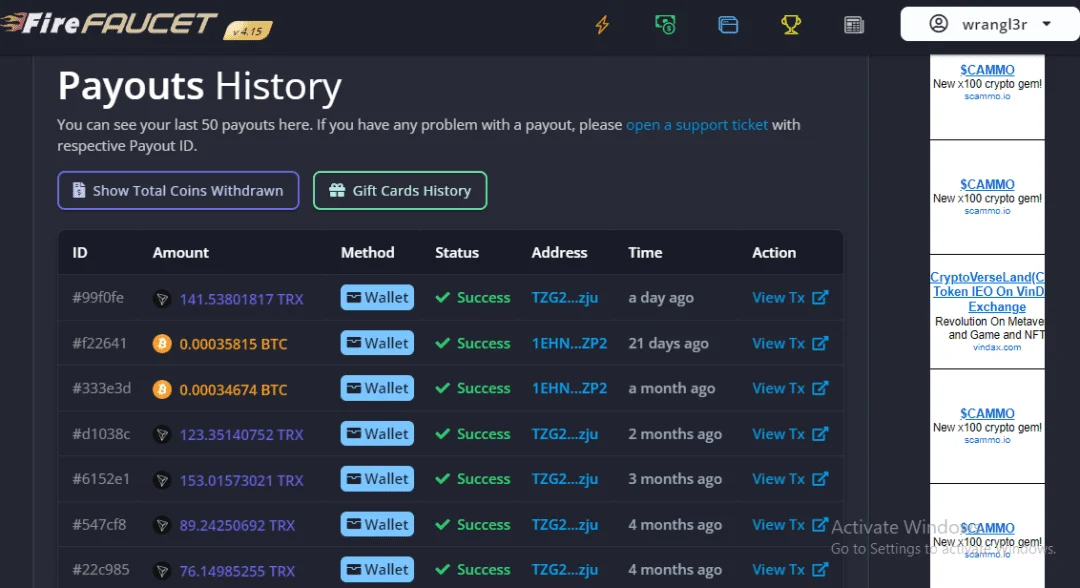Click the Bitcoin icon in row #f22641
1080x588 pixels.
162,344
